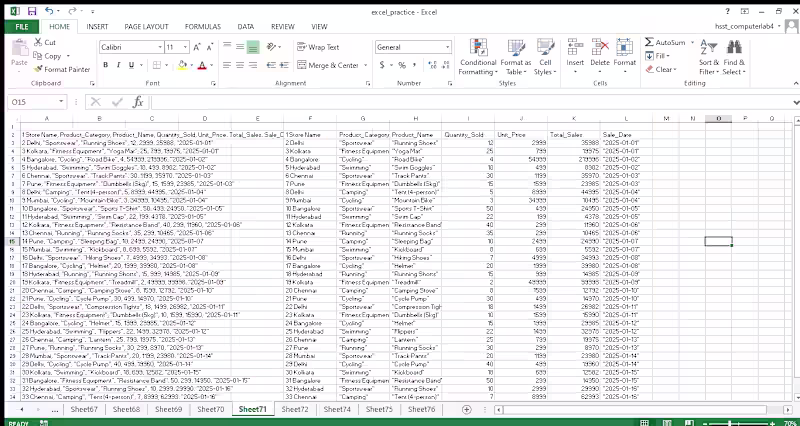Decrease the indent level
This screenshot has height=426, width=800.
[x=271, y=65]
